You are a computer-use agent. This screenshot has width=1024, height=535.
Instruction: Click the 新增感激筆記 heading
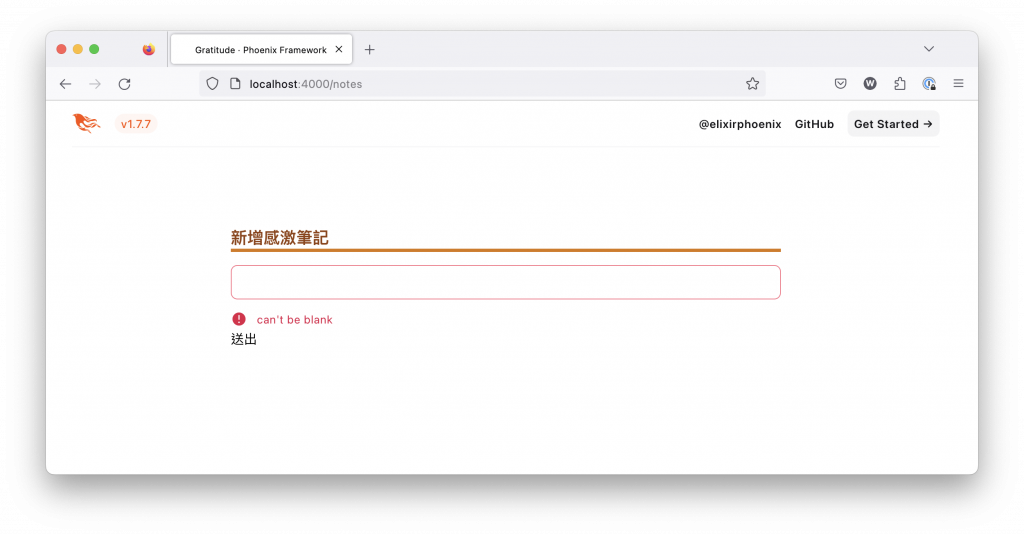click(280, 238)
